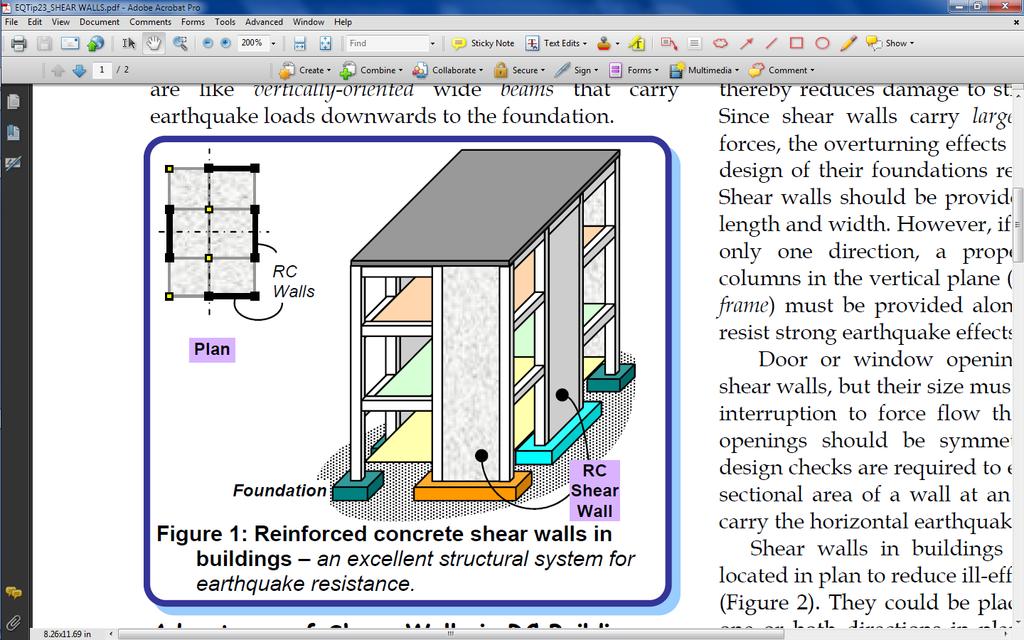Go to the previous page arrow

57,71
